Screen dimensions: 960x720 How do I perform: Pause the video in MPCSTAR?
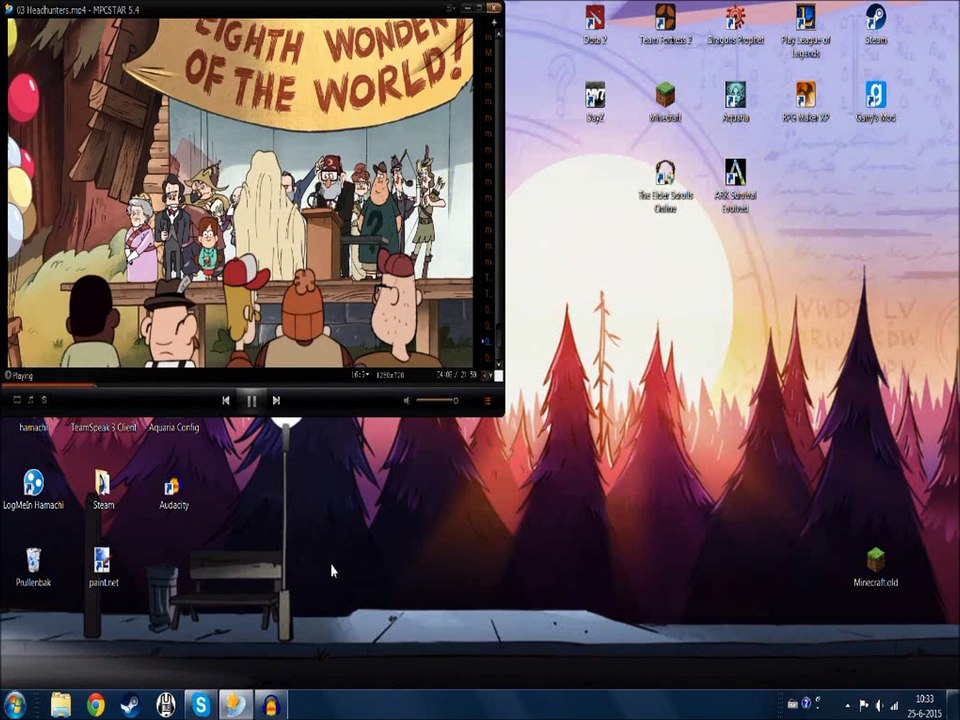click(252, 401)
